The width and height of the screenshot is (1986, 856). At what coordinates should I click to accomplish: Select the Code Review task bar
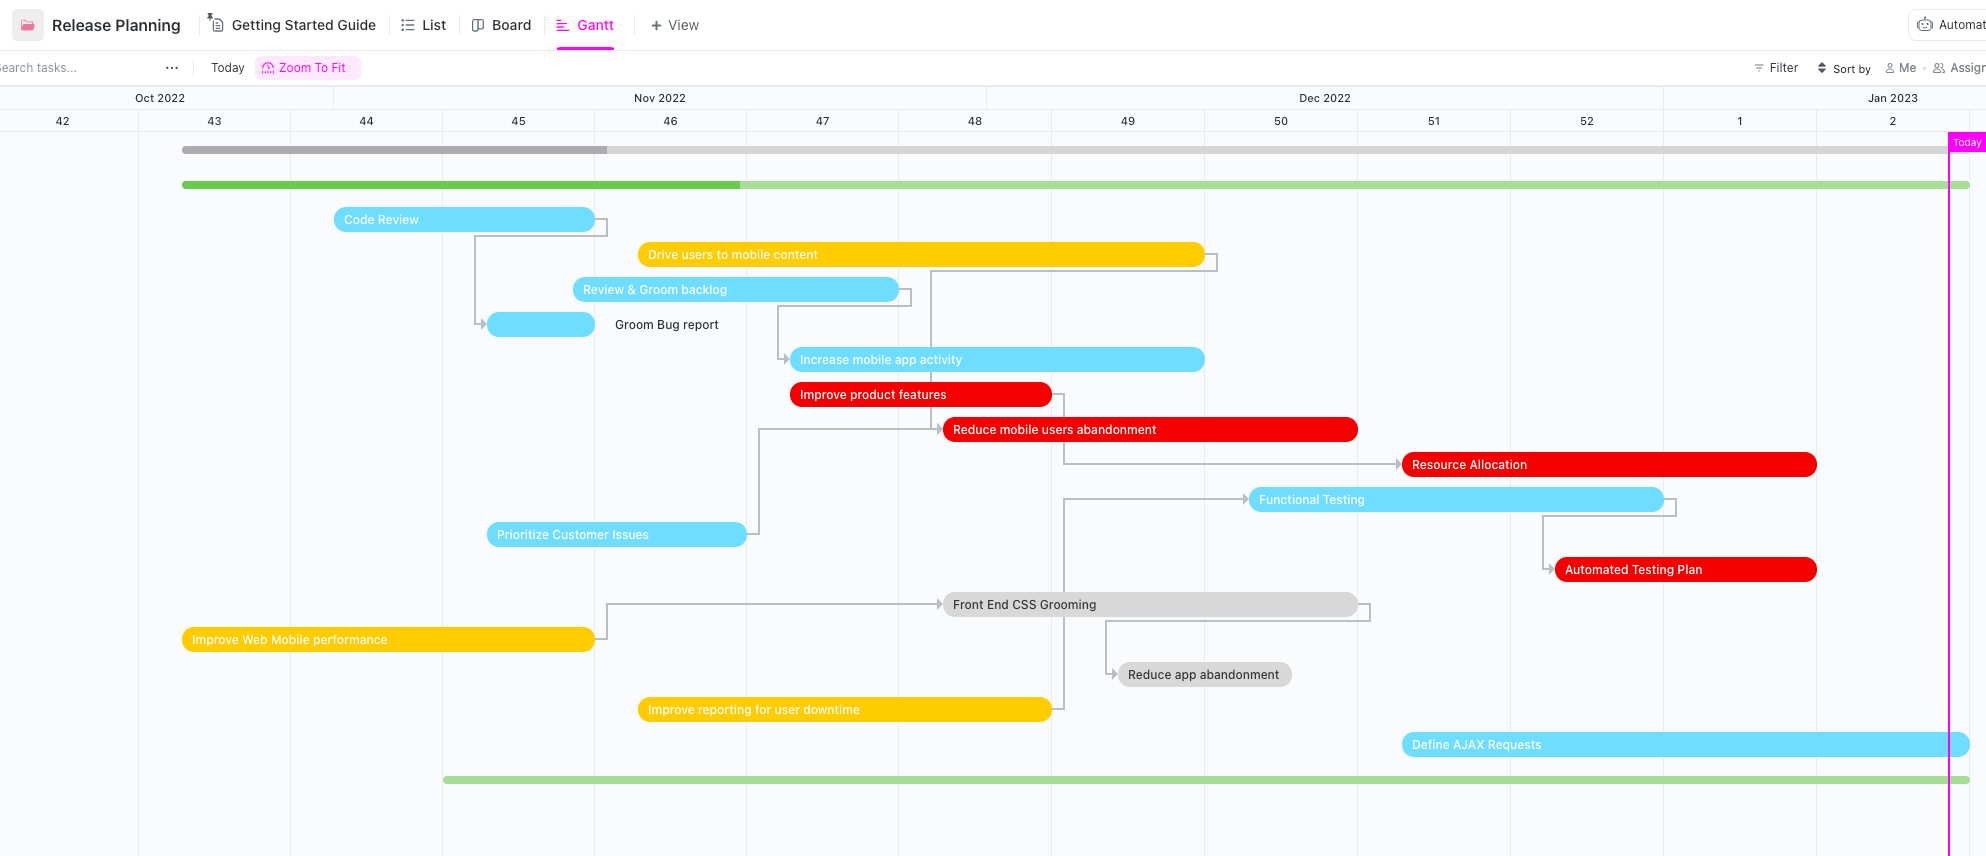pos(464,220)
